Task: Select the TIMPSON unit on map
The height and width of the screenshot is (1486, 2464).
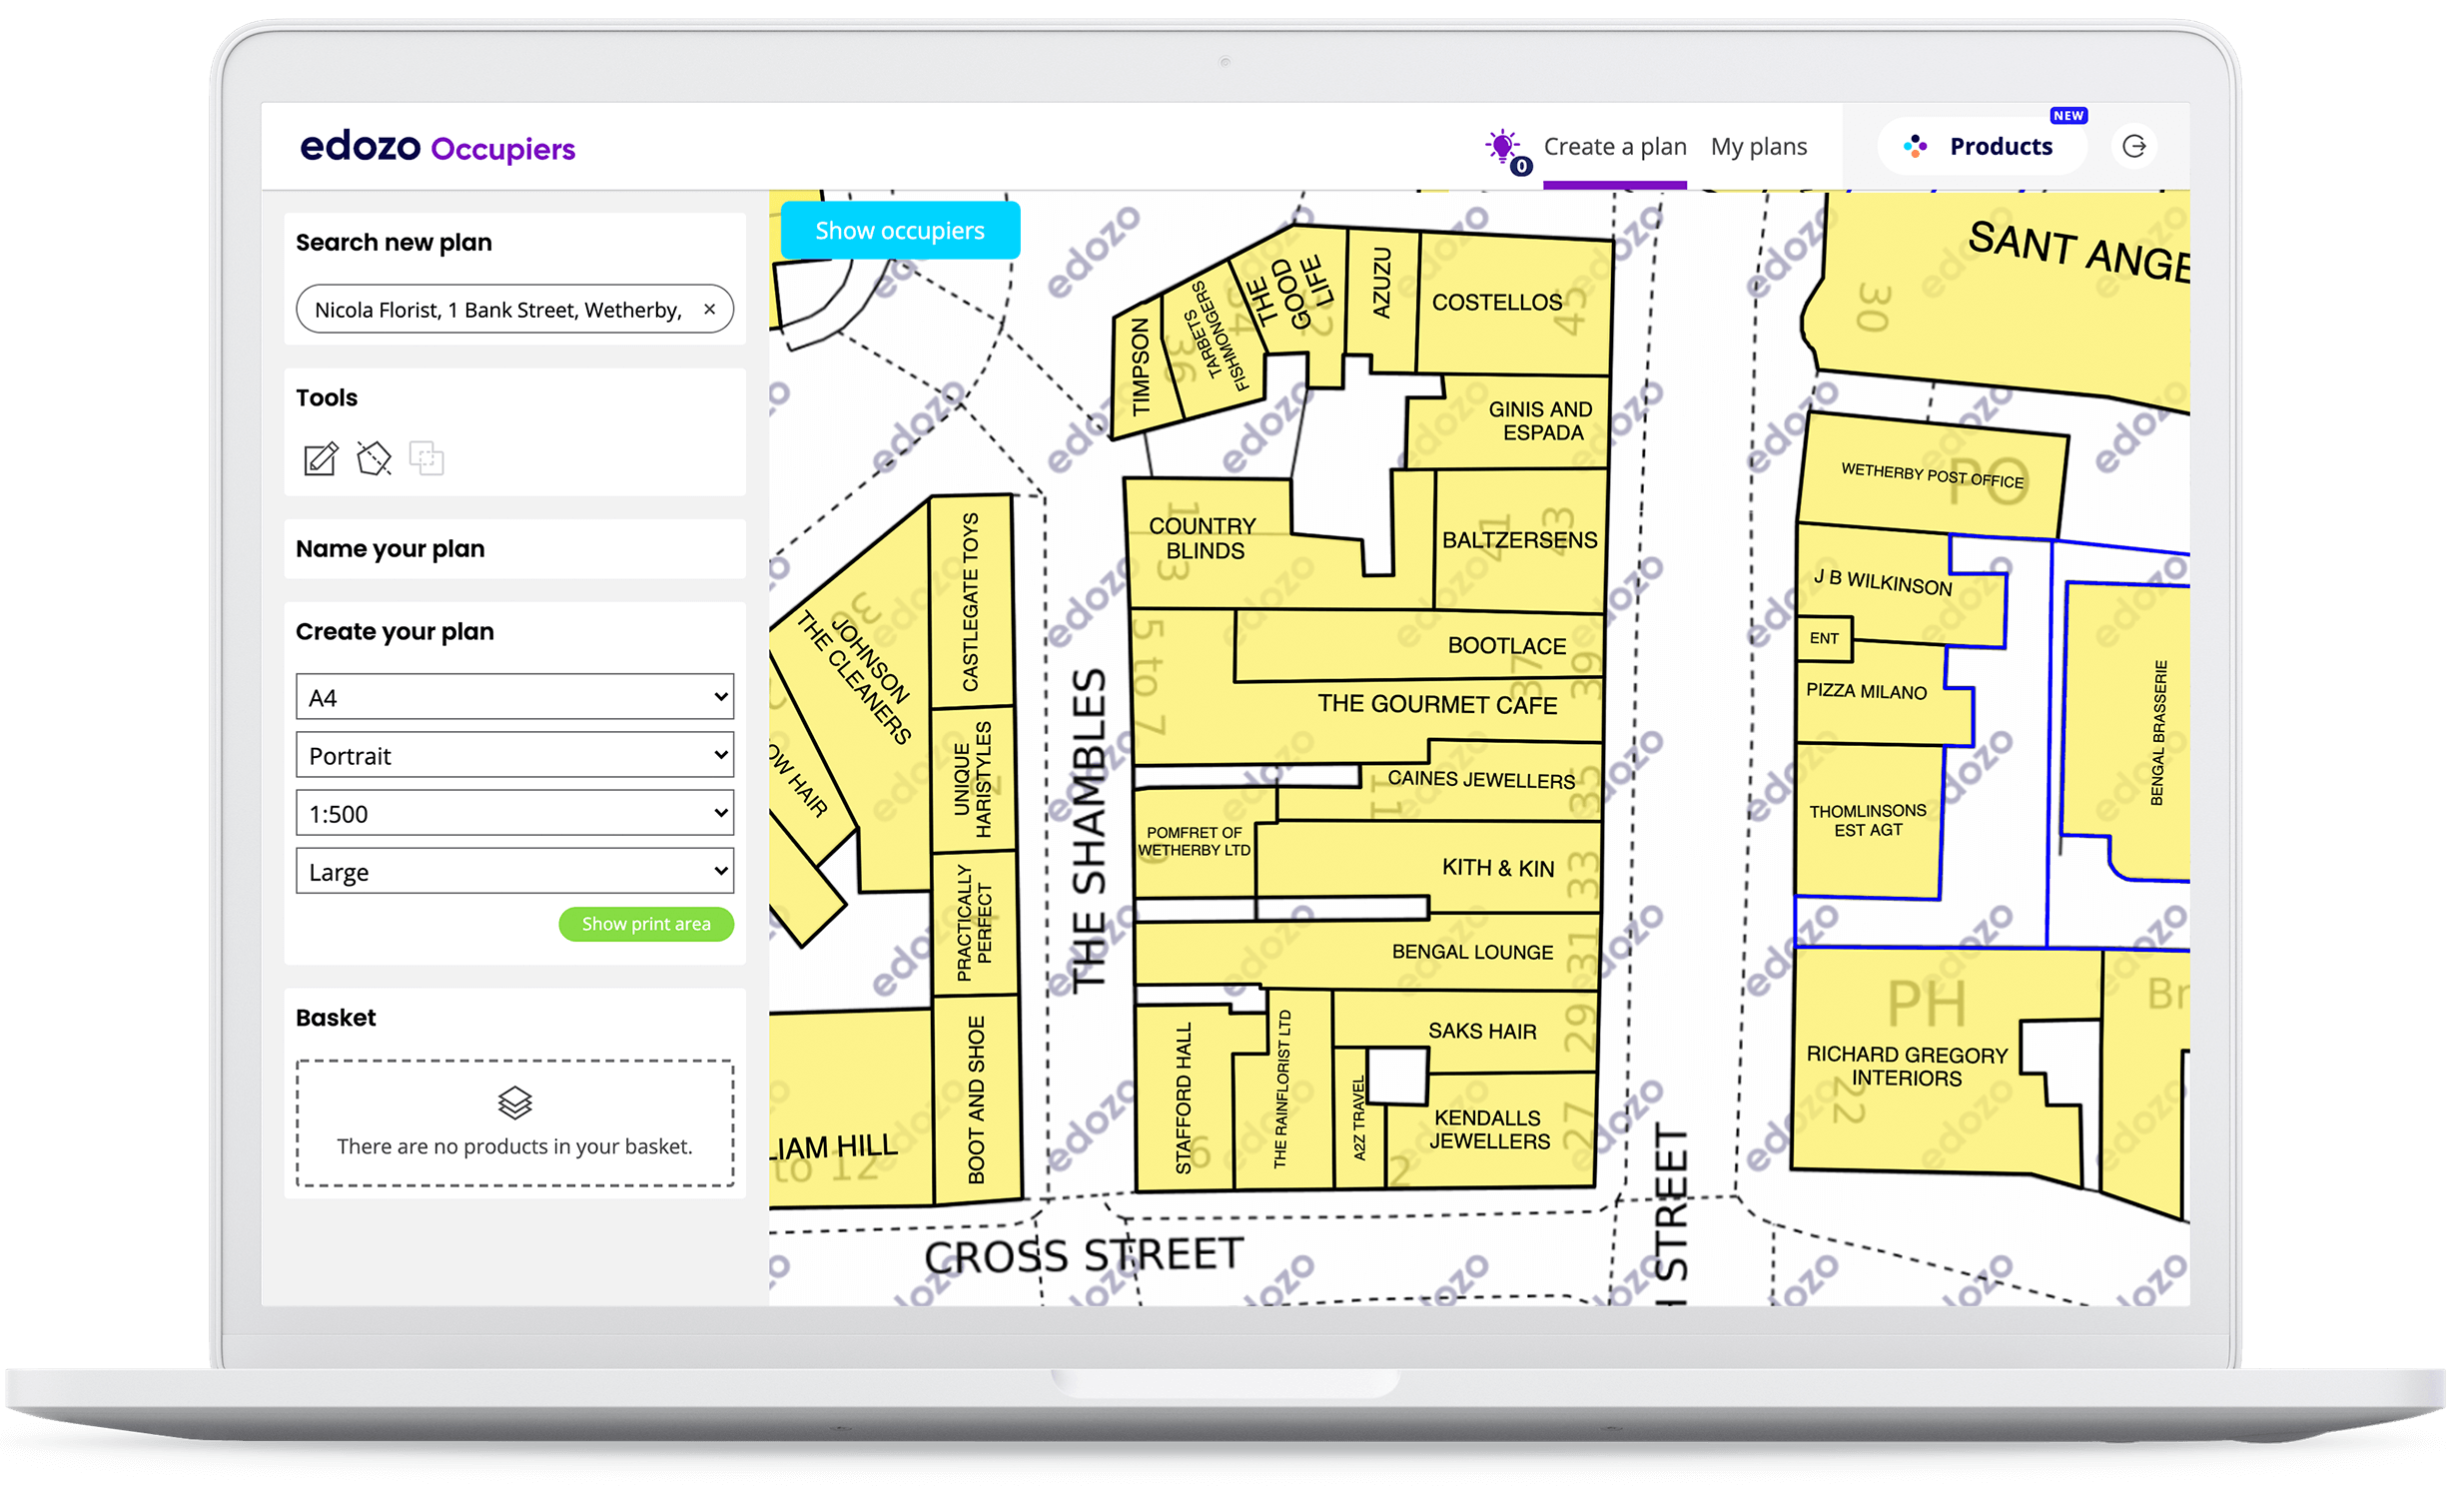Action: pyautogui.click(x=1142, y=369)
